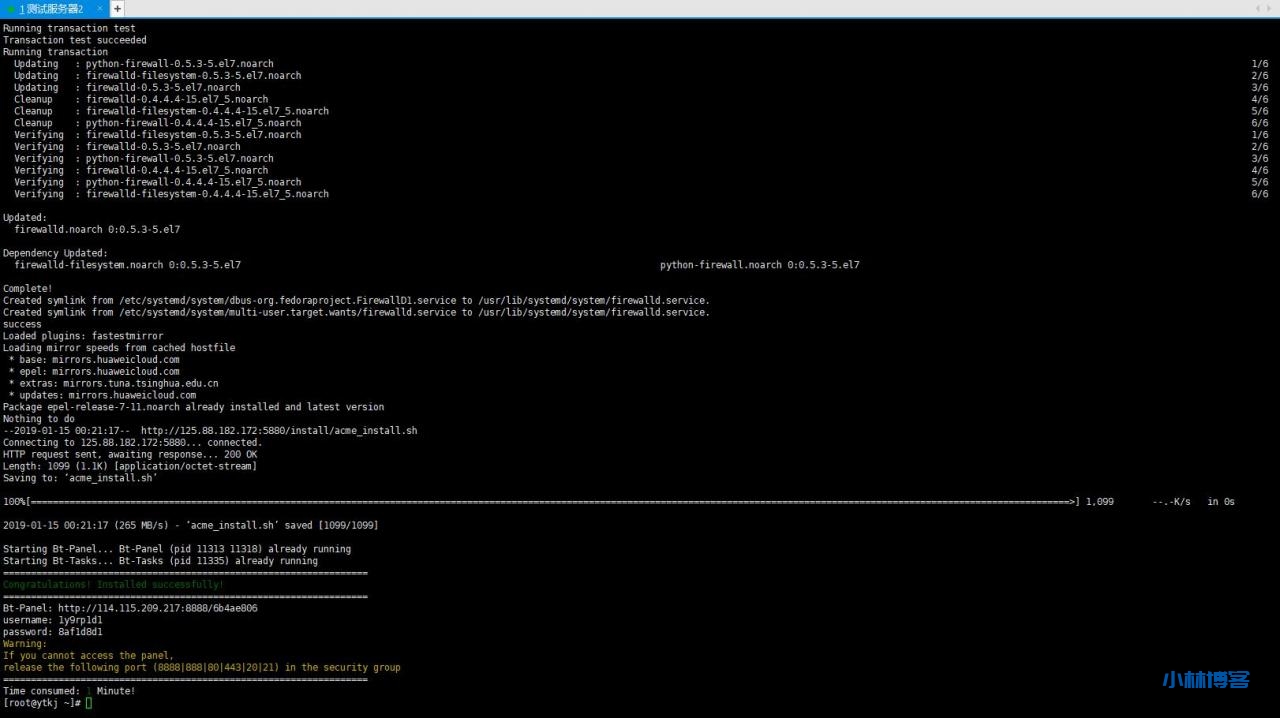Image resolution: width=1280 pixels, height=718 pixels.
Task: Click the password value 8af1d8d1
Action: tap(80, 632)
